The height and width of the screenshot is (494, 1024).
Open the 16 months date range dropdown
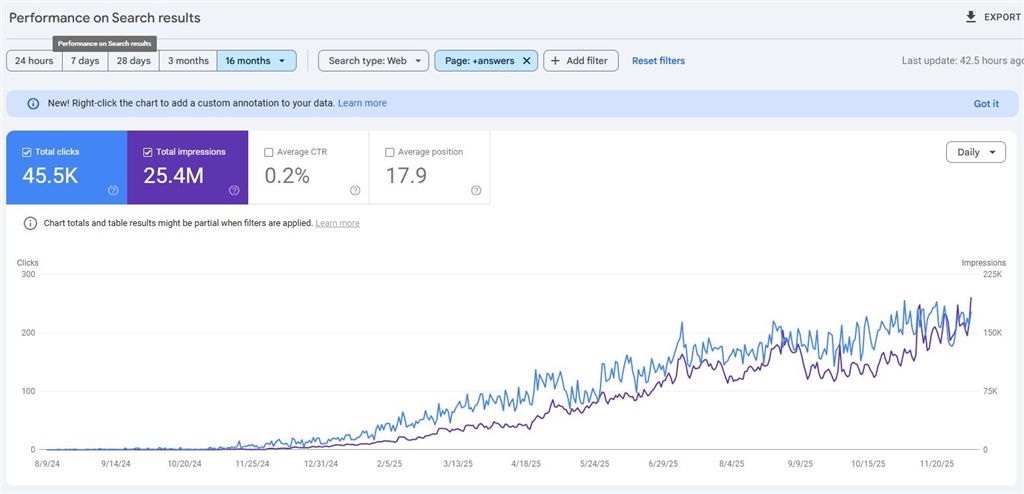coord(256,61)
